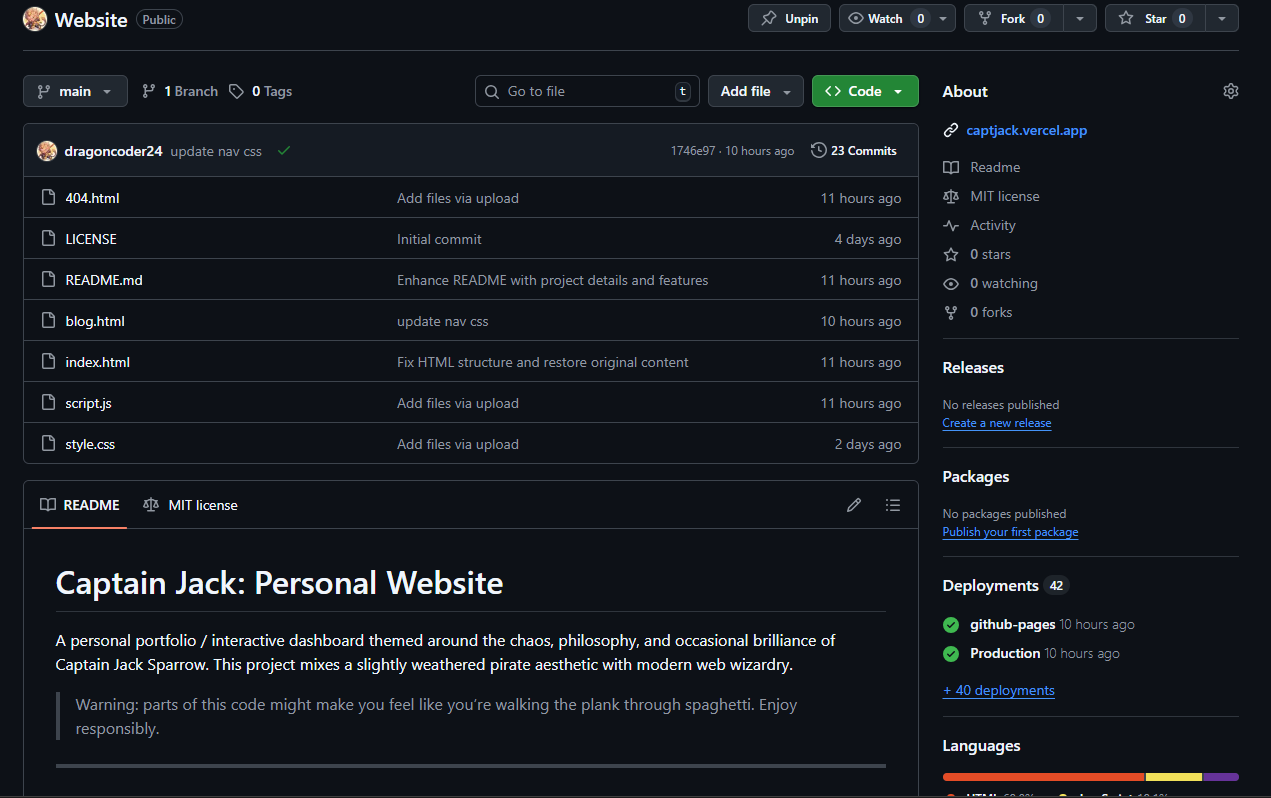The width and height of the screenshot is (1271, 798).
Task: Open the 1 Branch list
Action: click(180, 91)
